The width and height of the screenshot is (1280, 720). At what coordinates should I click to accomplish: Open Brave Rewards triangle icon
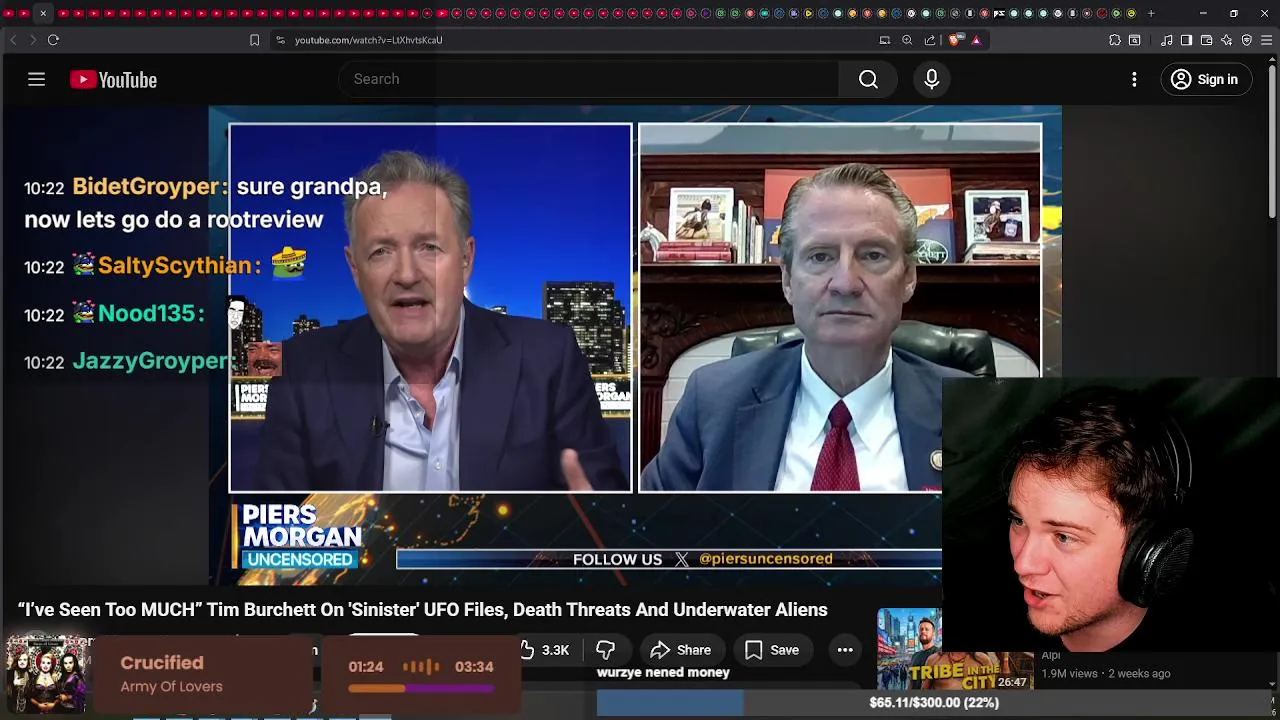pos(976,40)
